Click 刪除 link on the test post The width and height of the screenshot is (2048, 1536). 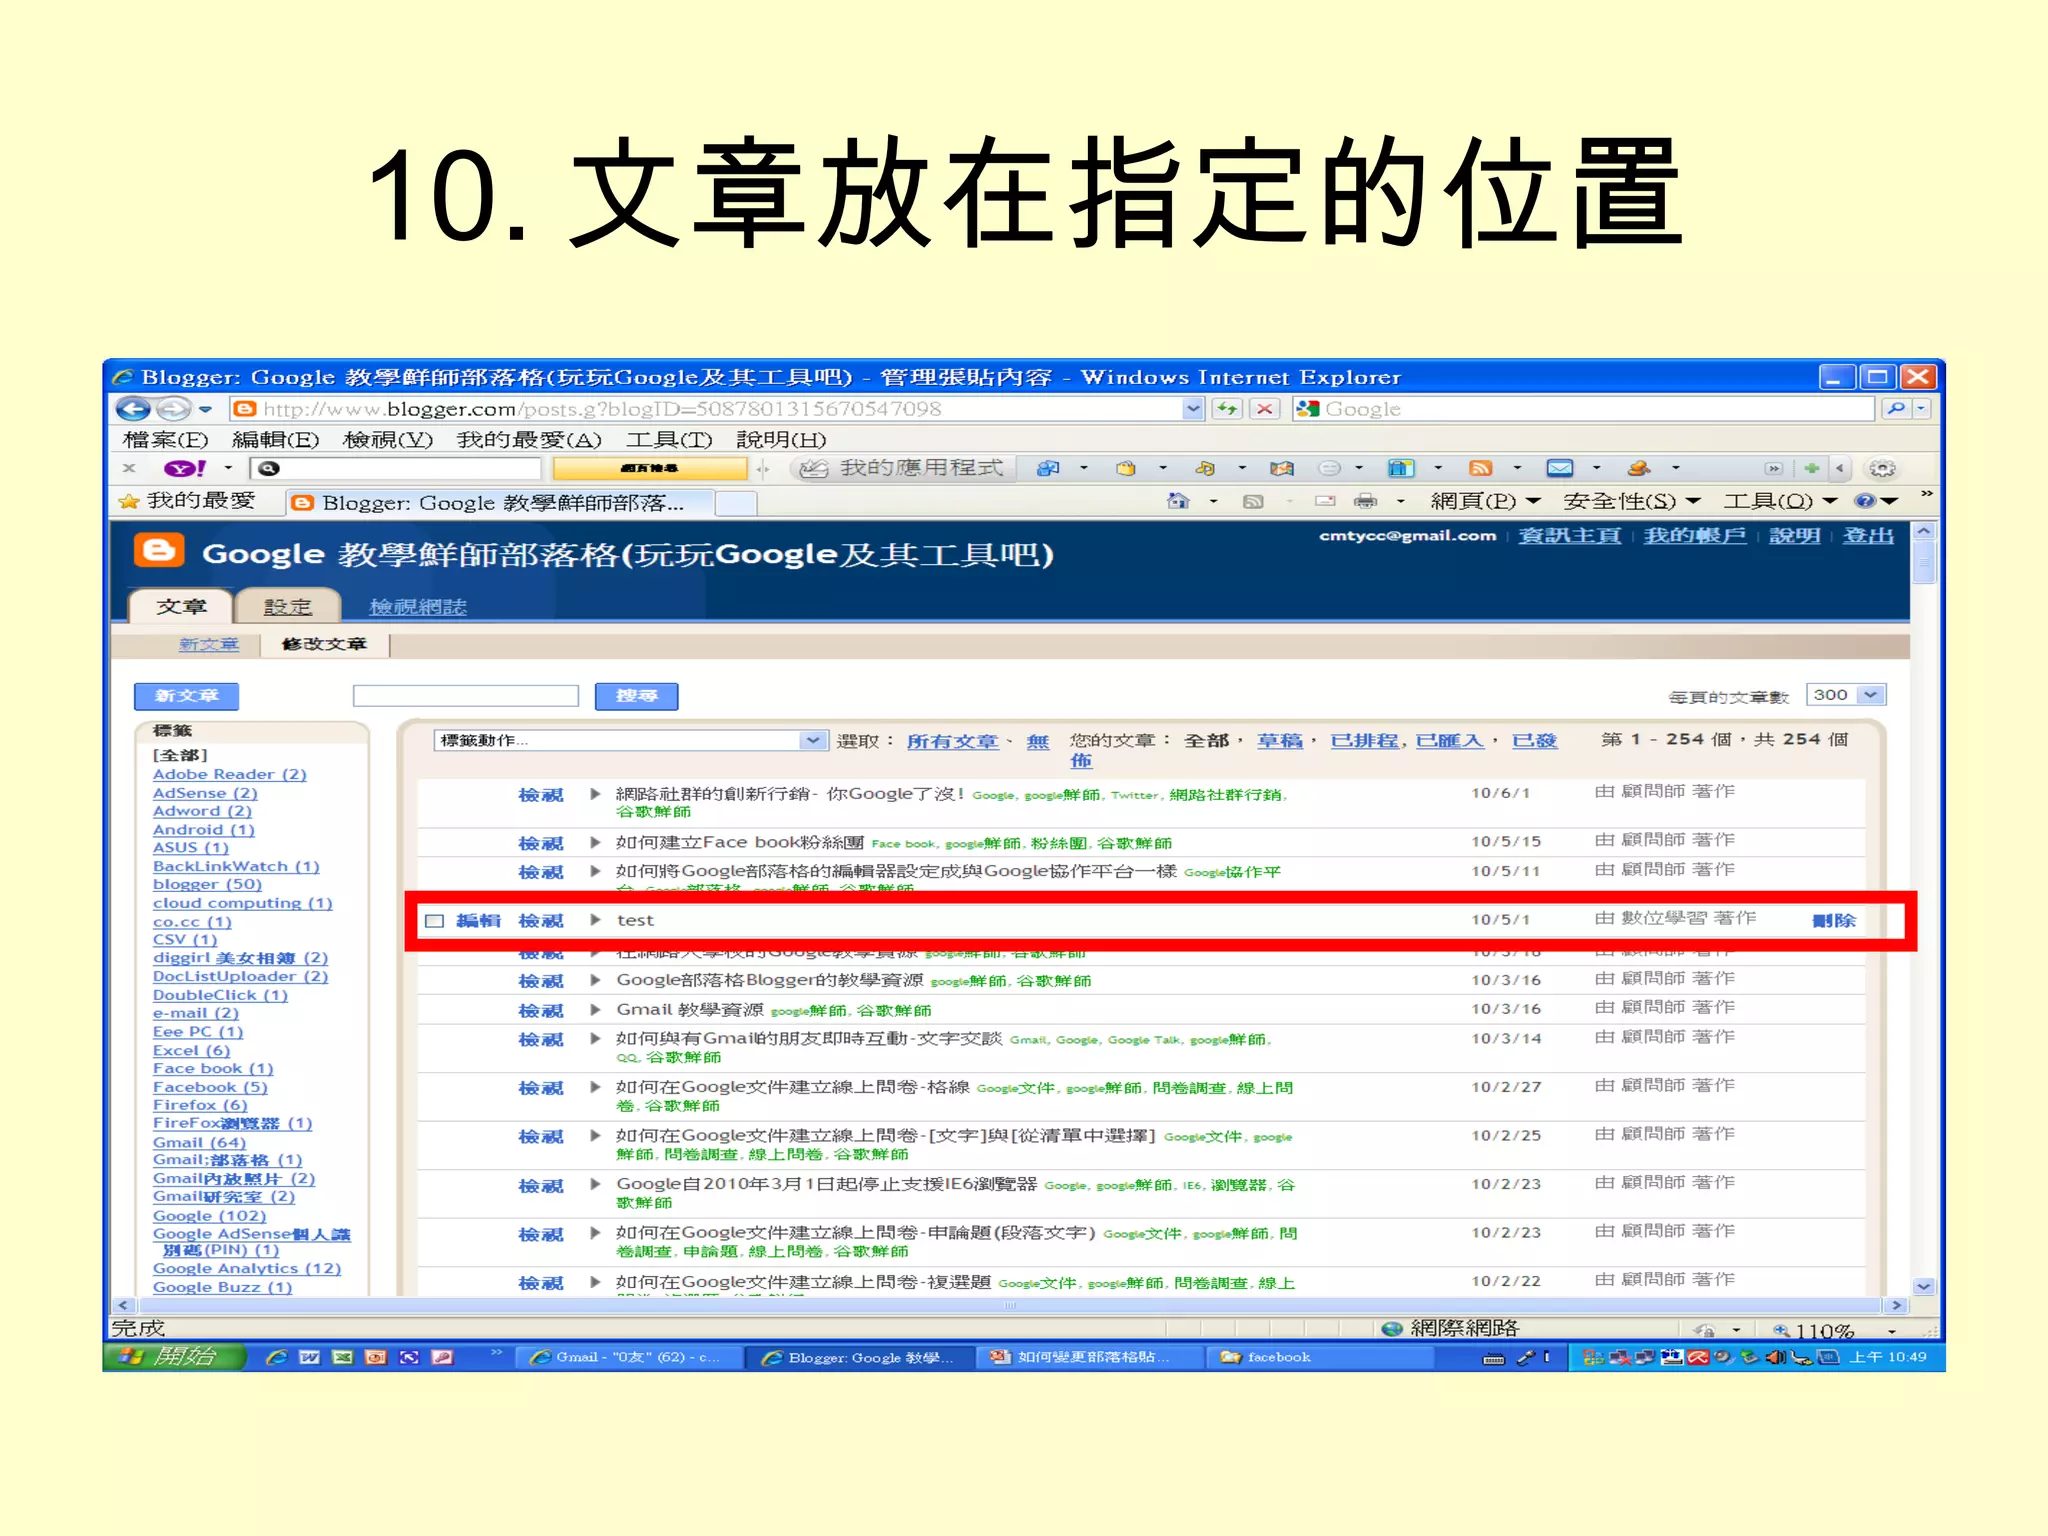[x=1834, y=920]
